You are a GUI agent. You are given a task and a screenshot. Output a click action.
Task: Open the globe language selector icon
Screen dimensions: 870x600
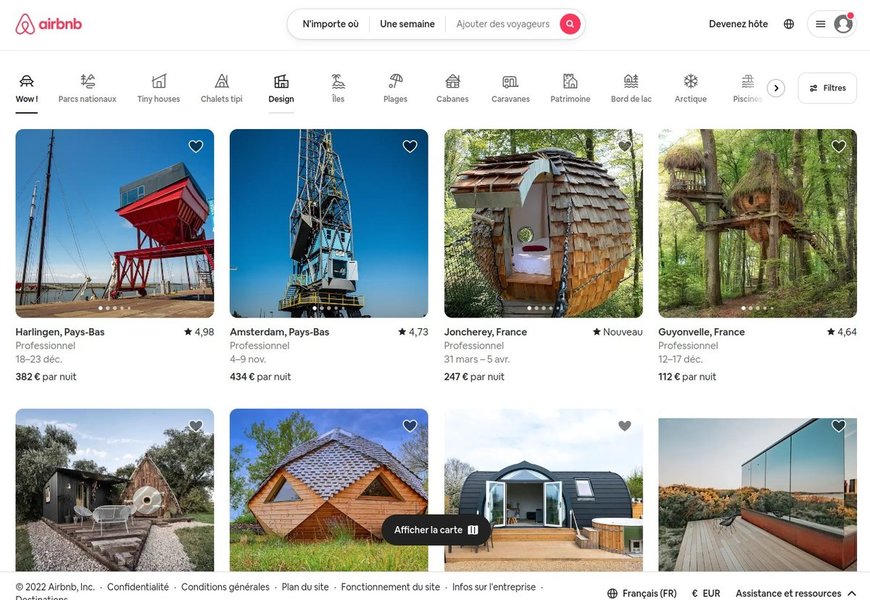tap(788, 24)
